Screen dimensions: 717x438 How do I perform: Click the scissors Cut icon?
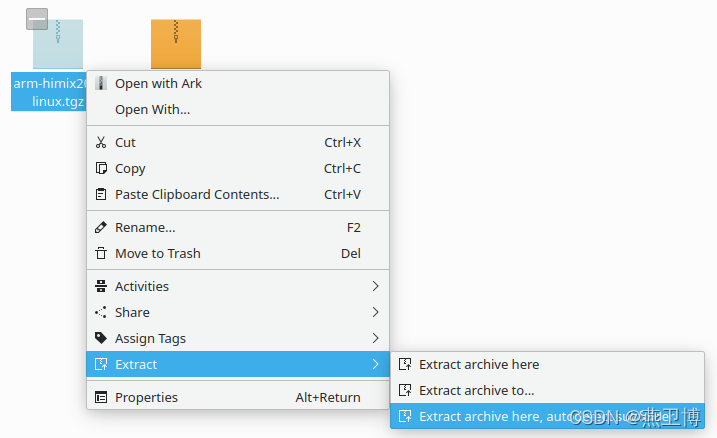coord(101,142)
